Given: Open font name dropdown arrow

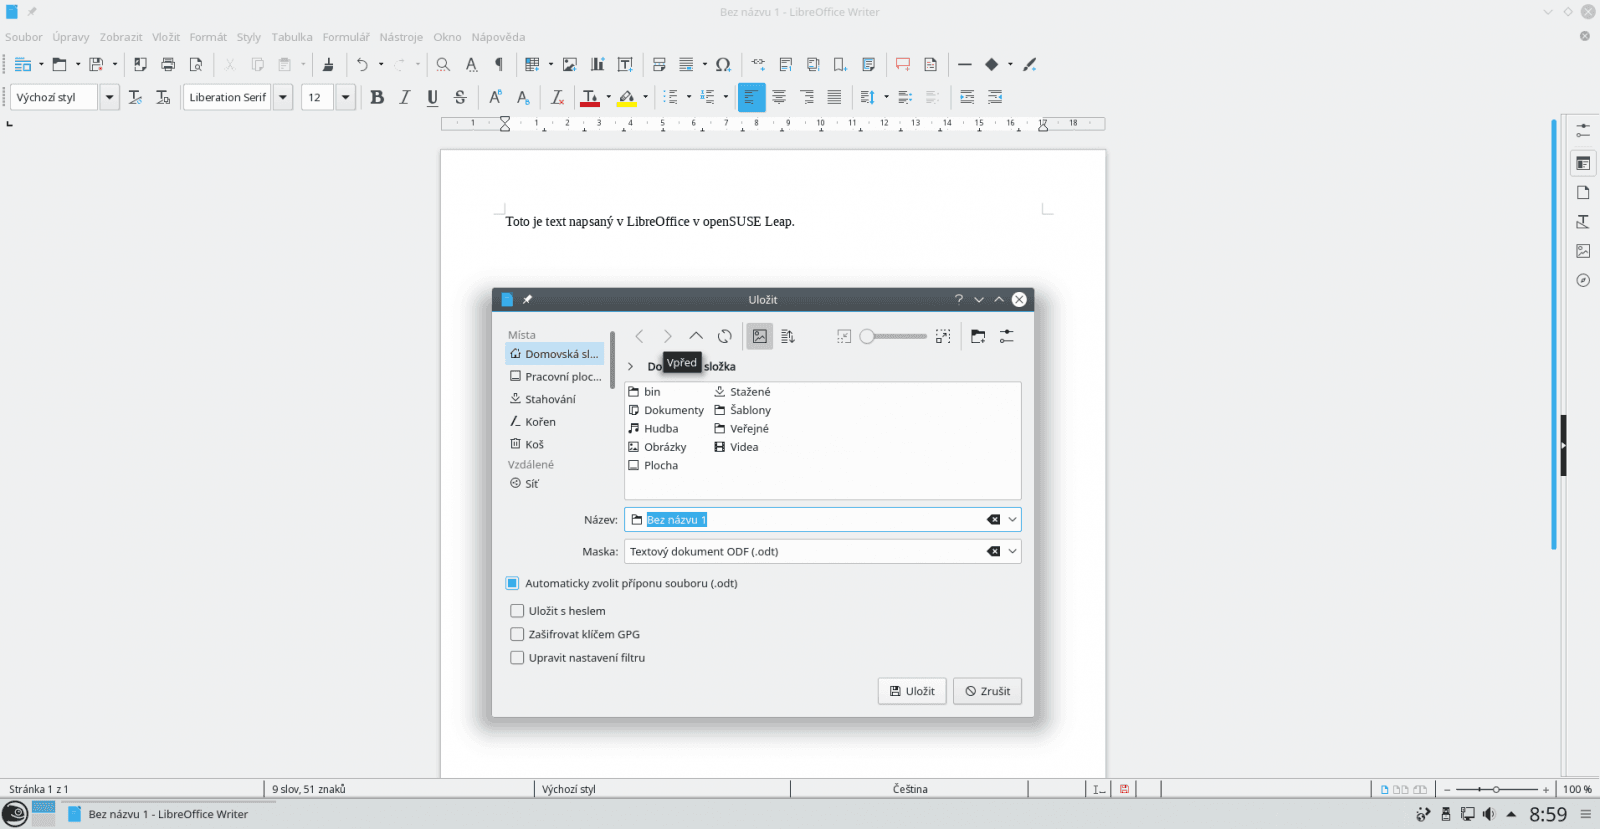Looking at the screenshot, I should click(283, 97).
